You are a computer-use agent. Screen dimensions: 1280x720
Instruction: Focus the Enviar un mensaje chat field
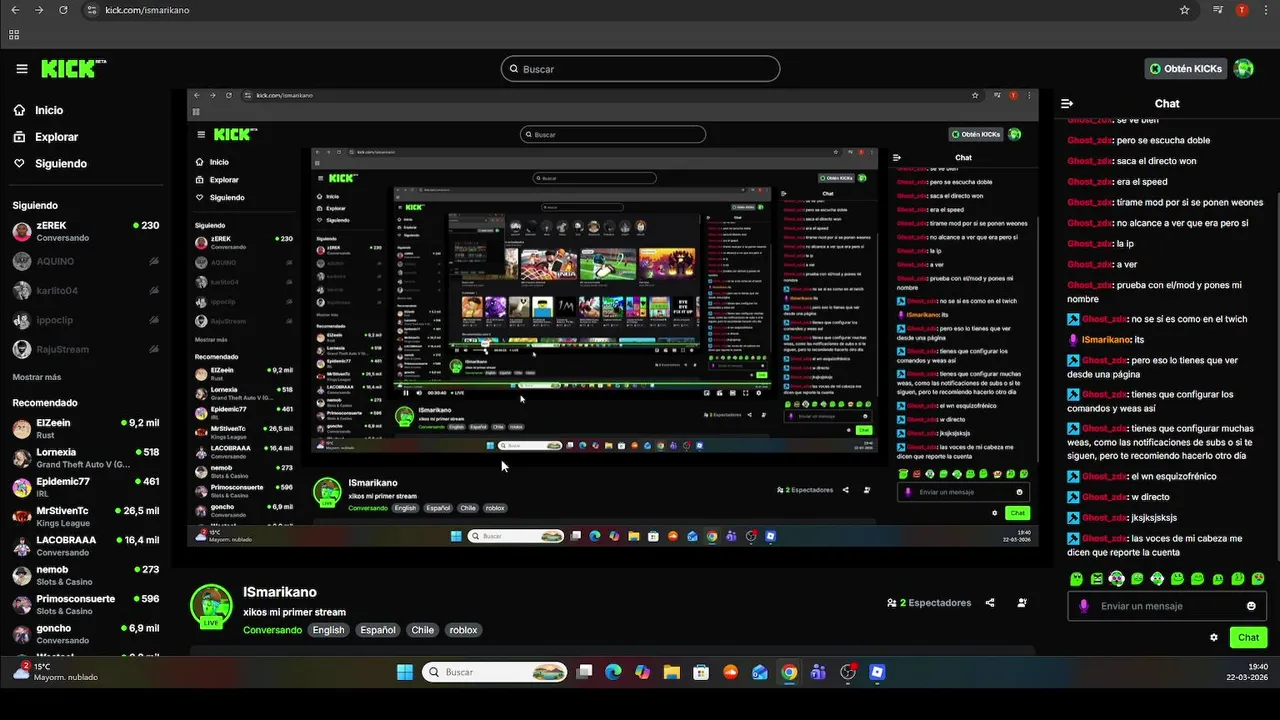pos(1167,606)
